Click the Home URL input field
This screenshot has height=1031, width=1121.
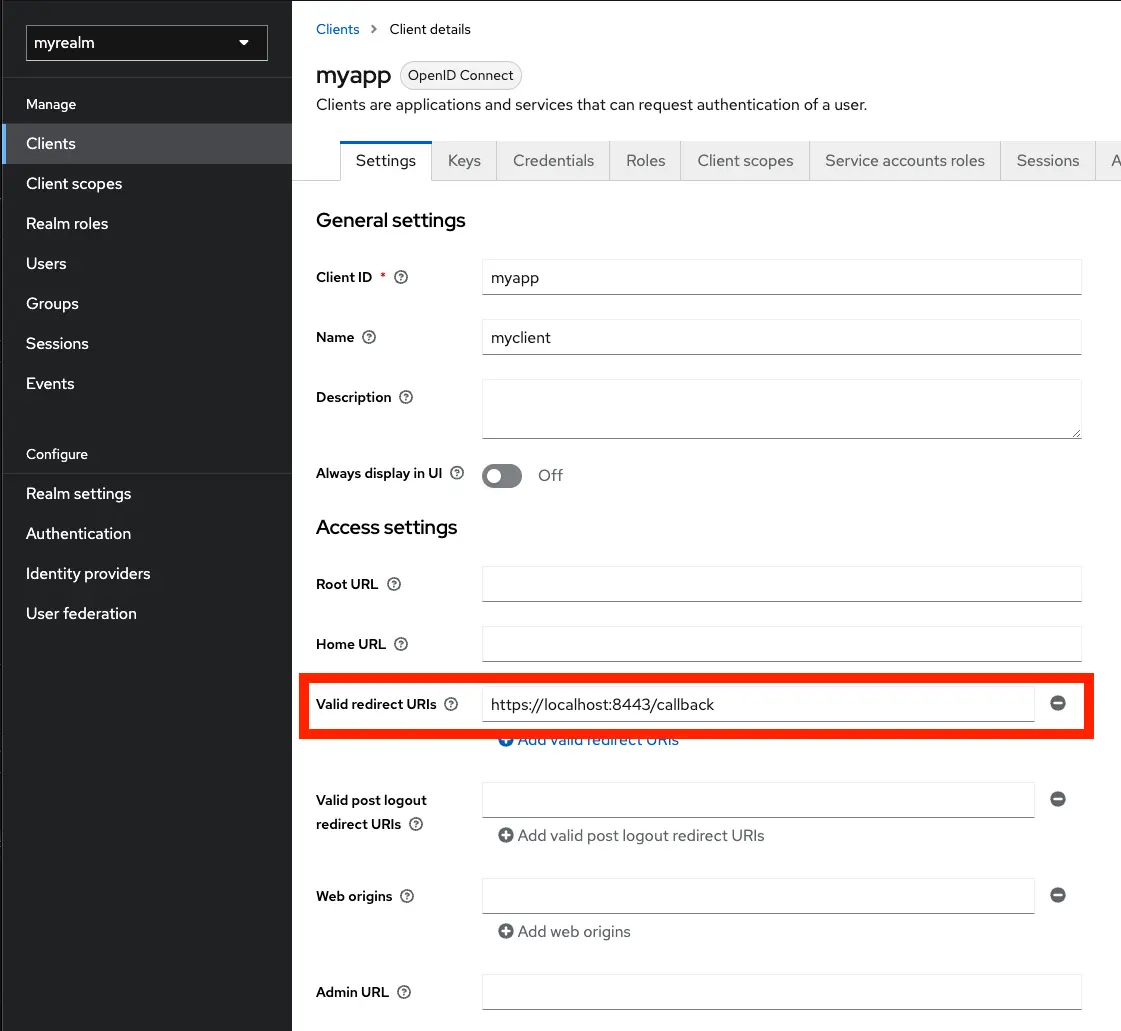(x=780, y=644)
